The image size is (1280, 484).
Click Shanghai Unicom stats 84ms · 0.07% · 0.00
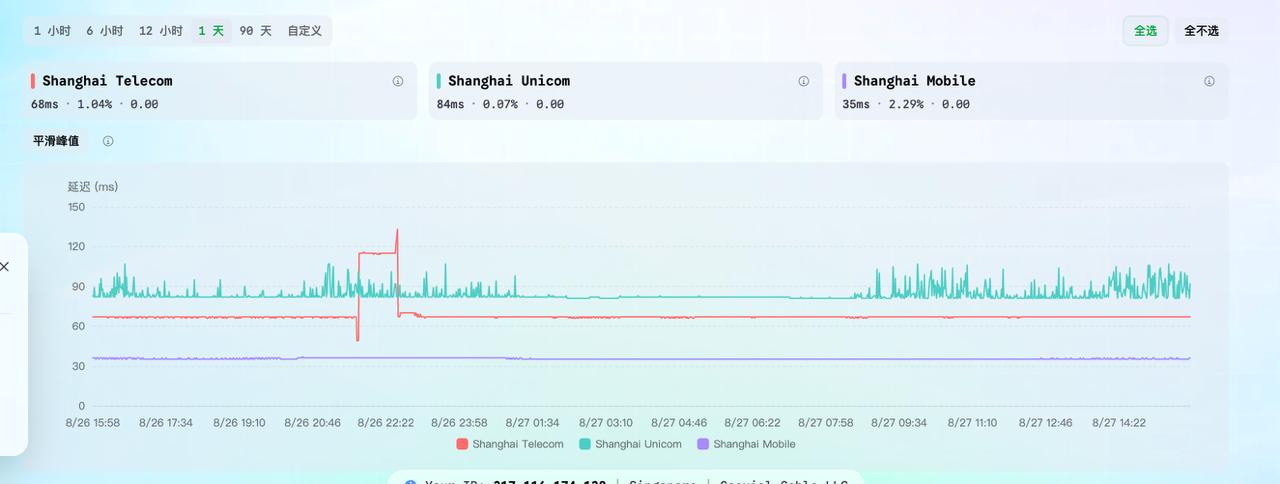pyautogui.click(x=500, y=104)
